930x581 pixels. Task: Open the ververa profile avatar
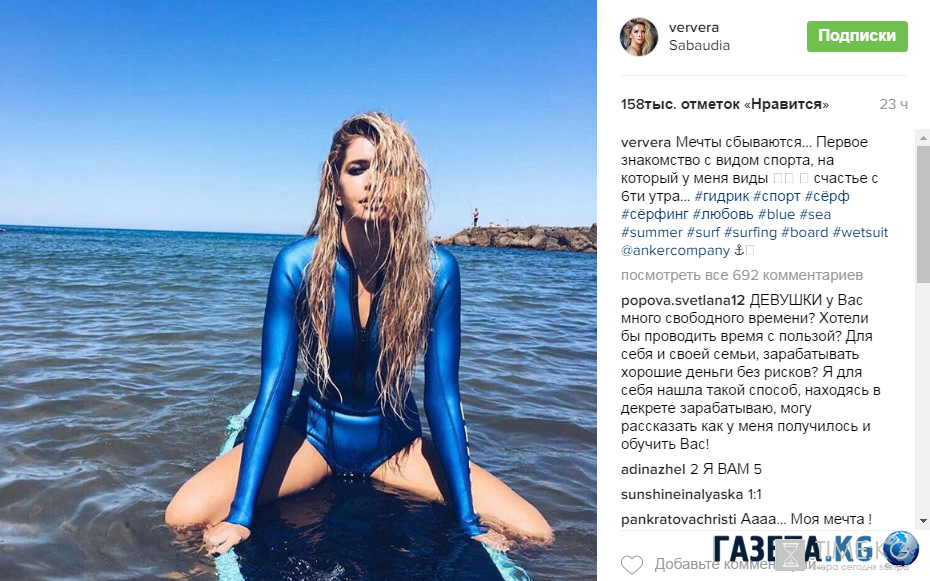click(639, 37)
